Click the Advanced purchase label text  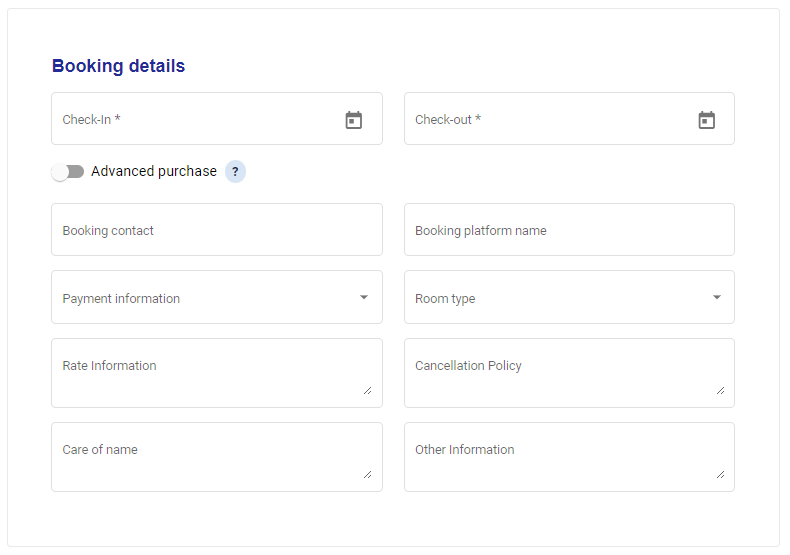pyautogui.click(x=154, y=171)
